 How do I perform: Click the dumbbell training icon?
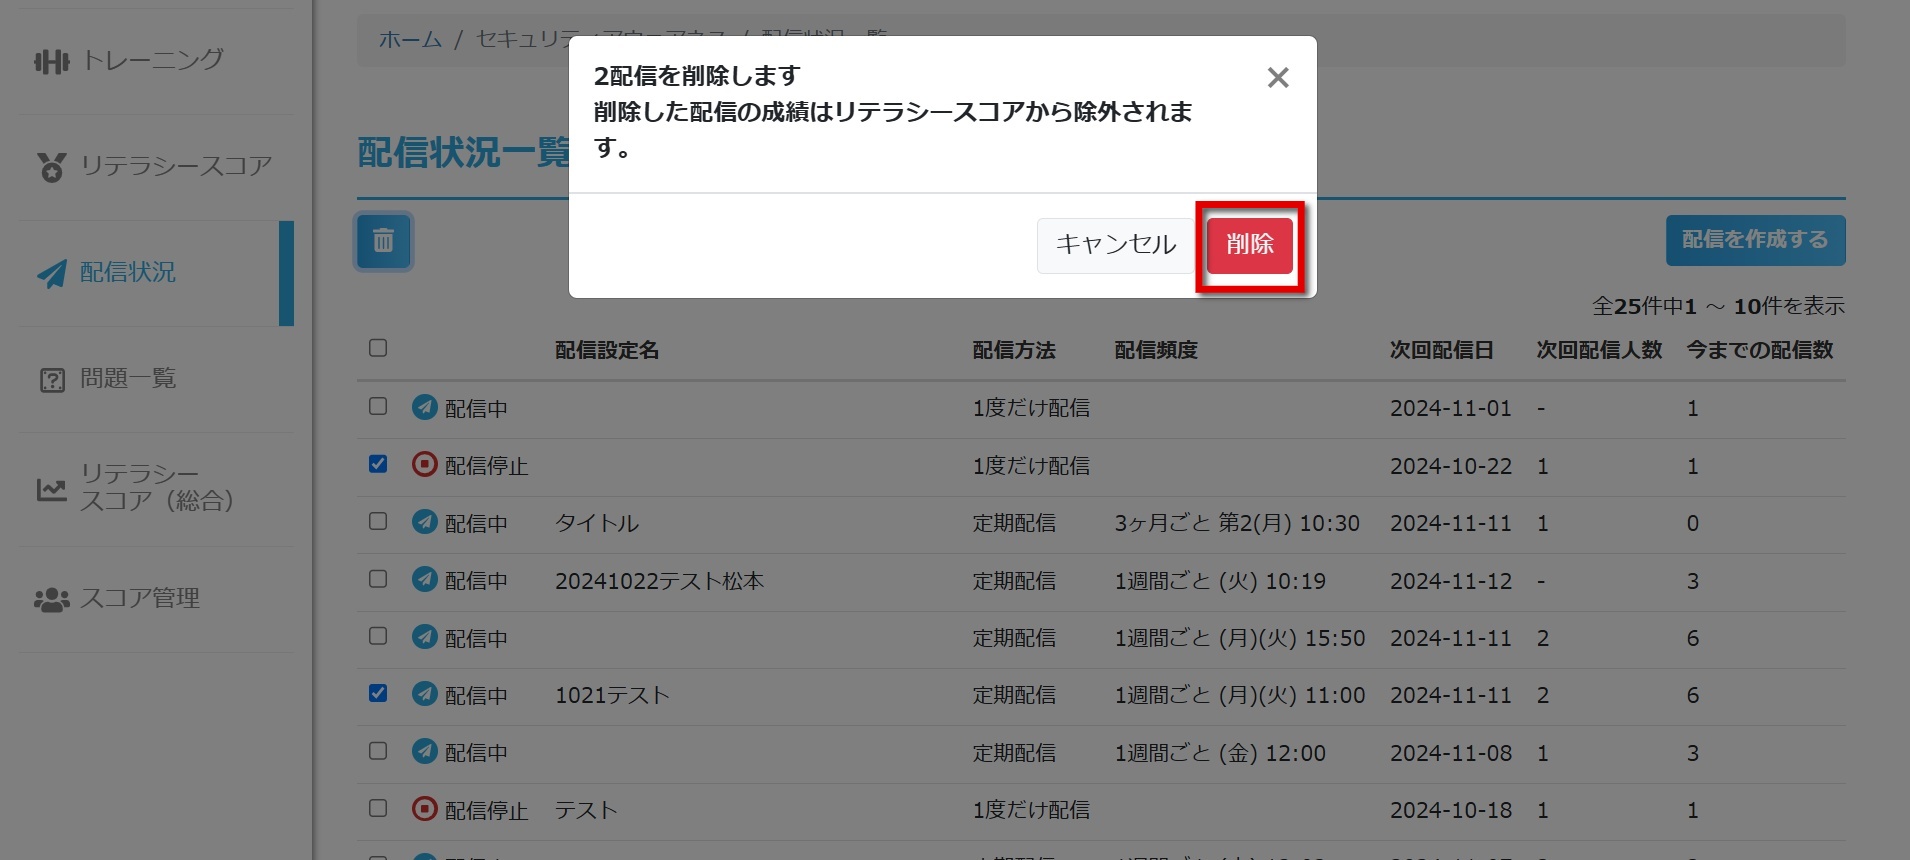(52, 62)
